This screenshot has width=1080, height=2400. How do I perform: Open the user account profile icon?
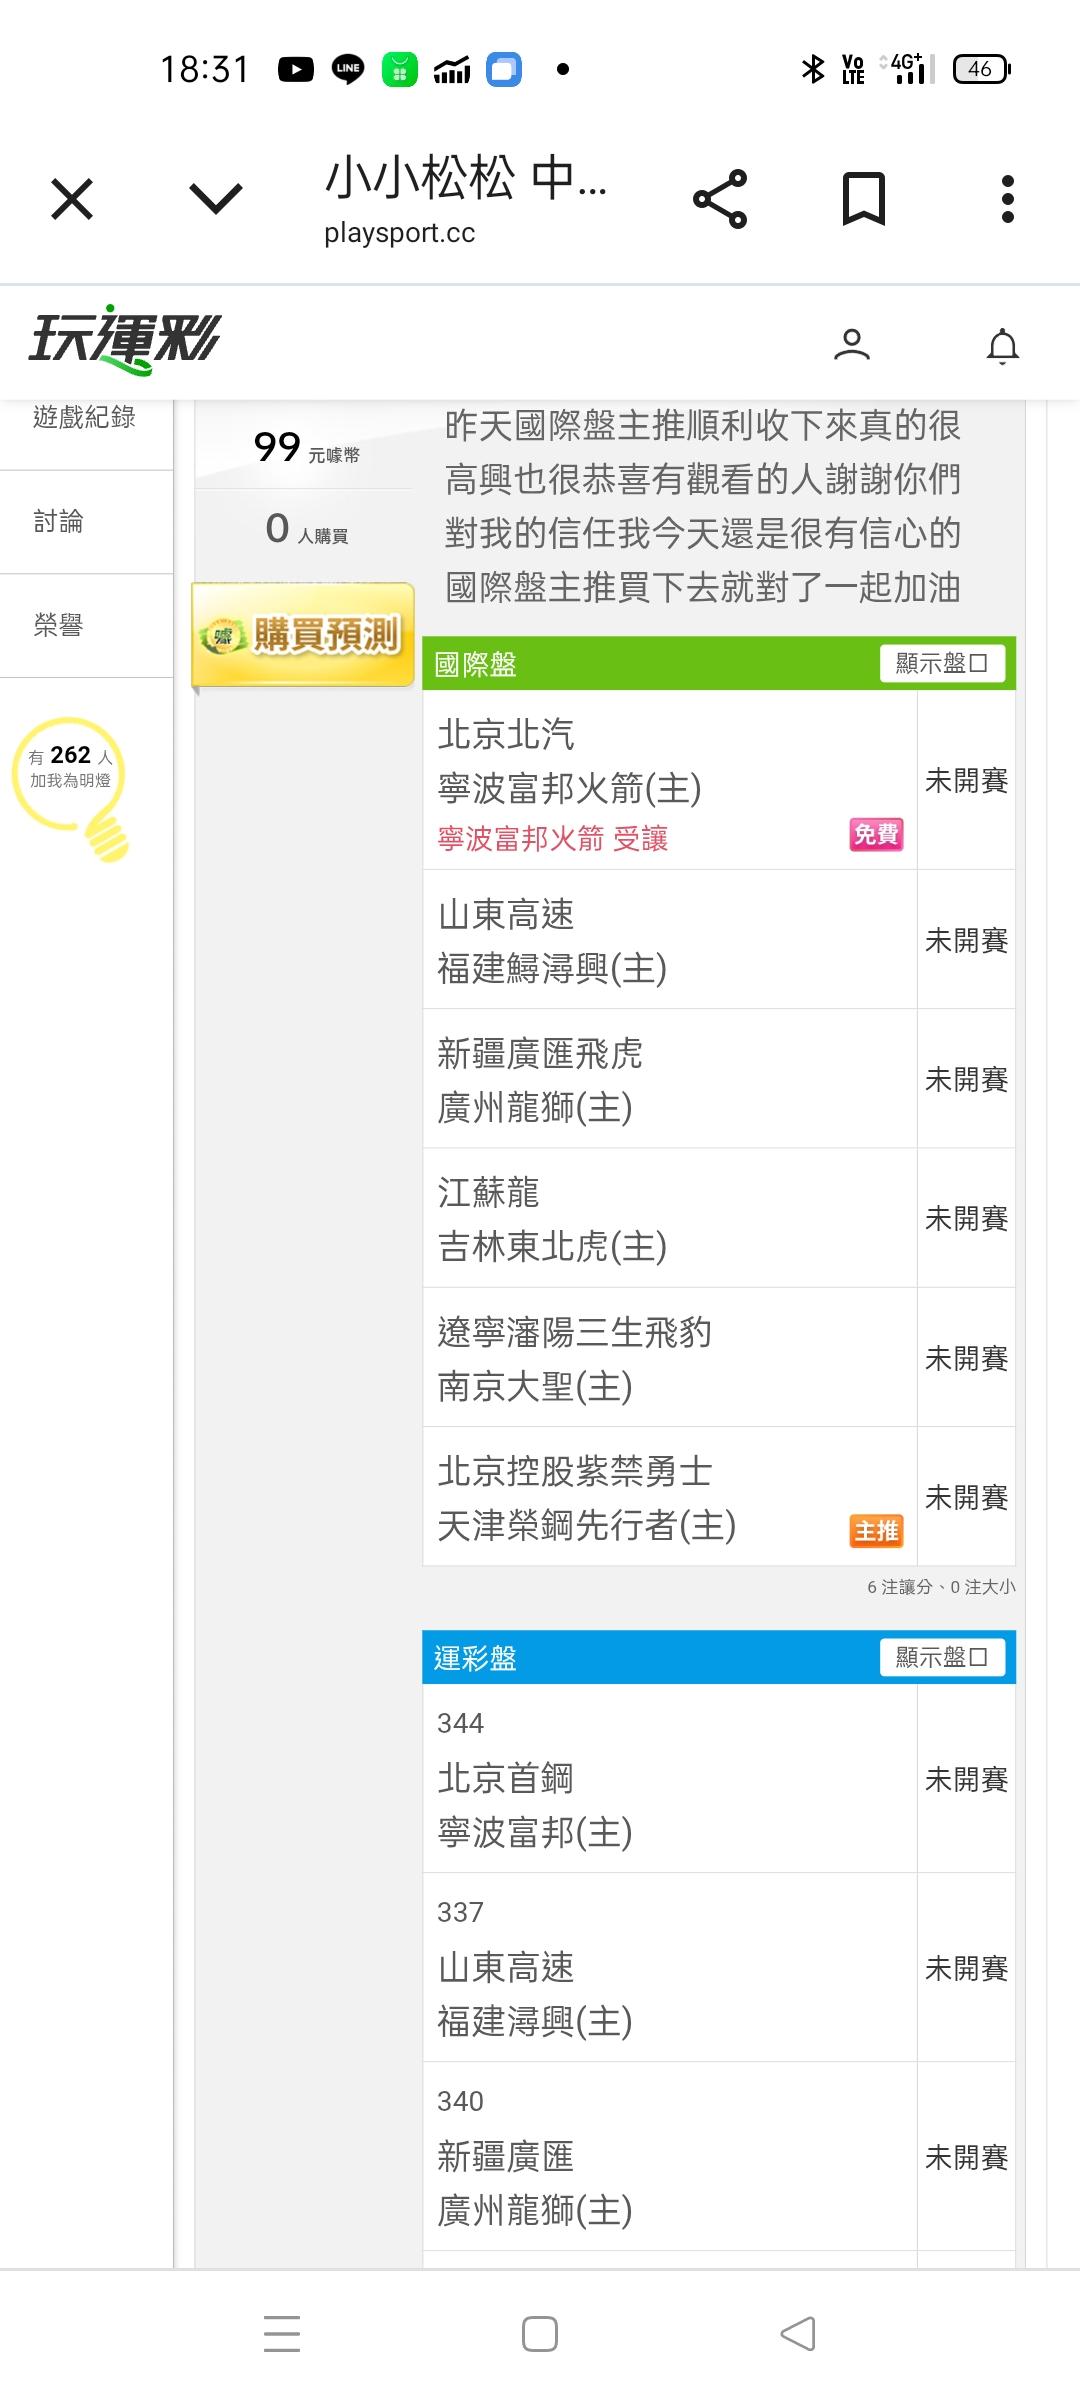(852, 345)
